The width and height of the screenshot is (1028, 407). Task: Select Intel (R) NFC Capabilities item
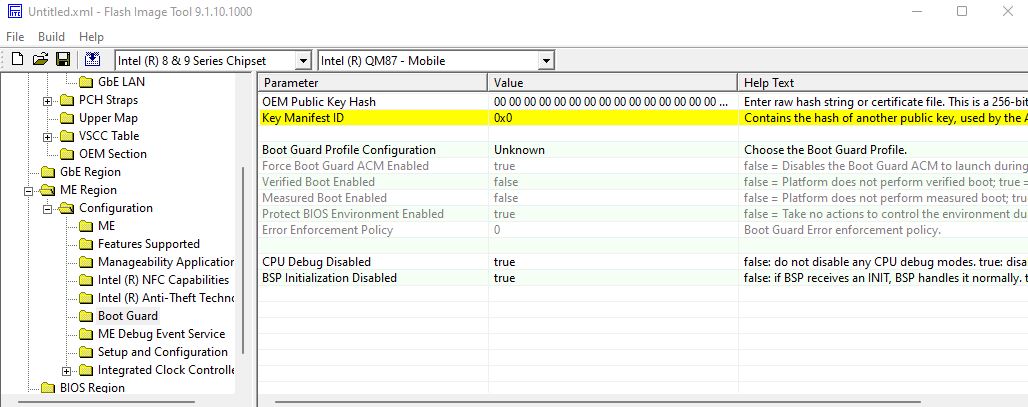tap(163, 280)
